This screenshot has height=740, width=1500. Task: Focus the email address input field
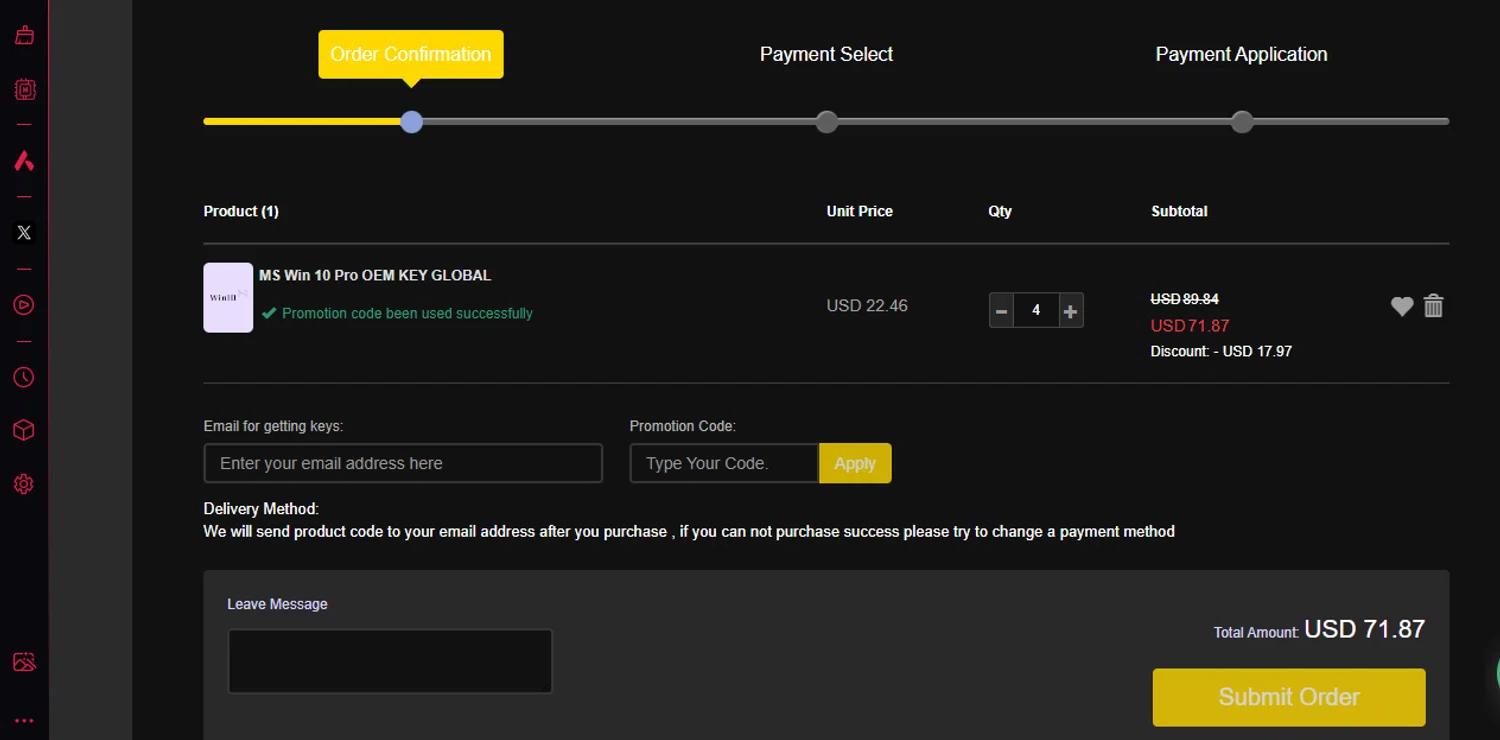403,464
